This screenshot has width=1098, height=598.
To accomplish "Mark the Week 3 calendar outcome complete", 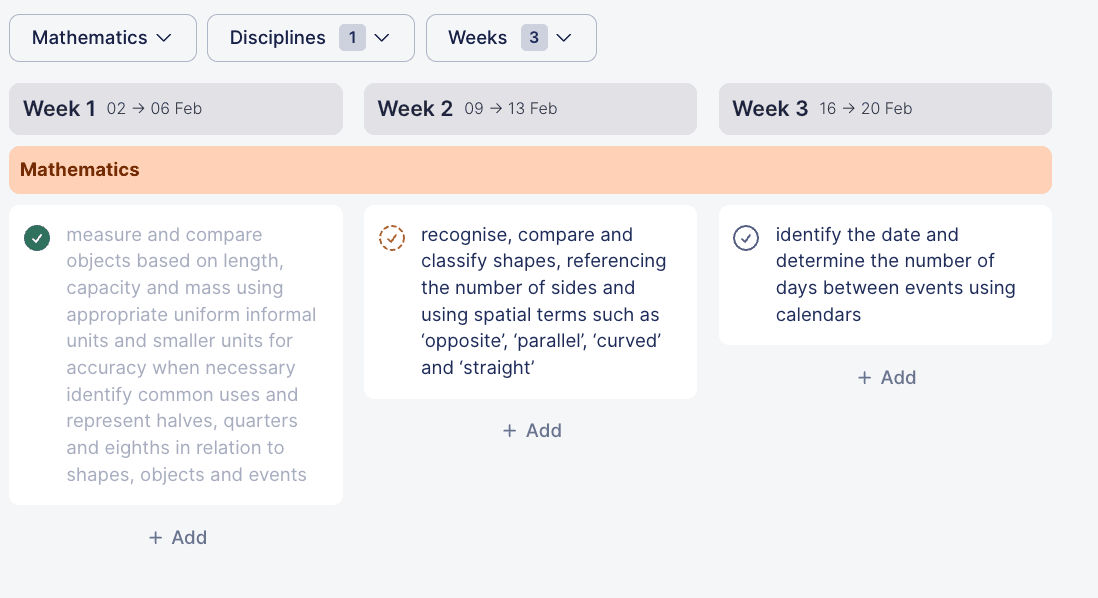I will 746,238.
